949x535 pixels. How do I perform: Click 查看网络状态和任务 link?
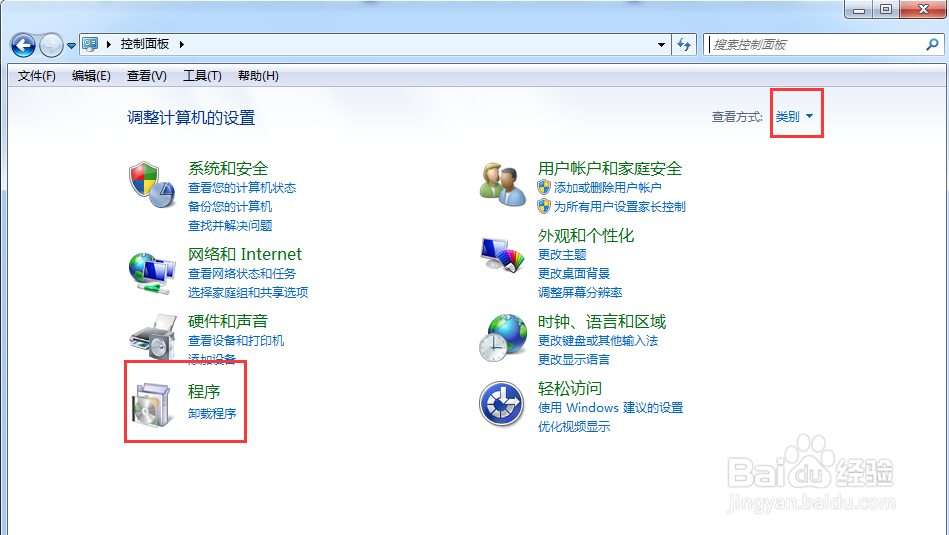tap(241, 274)
